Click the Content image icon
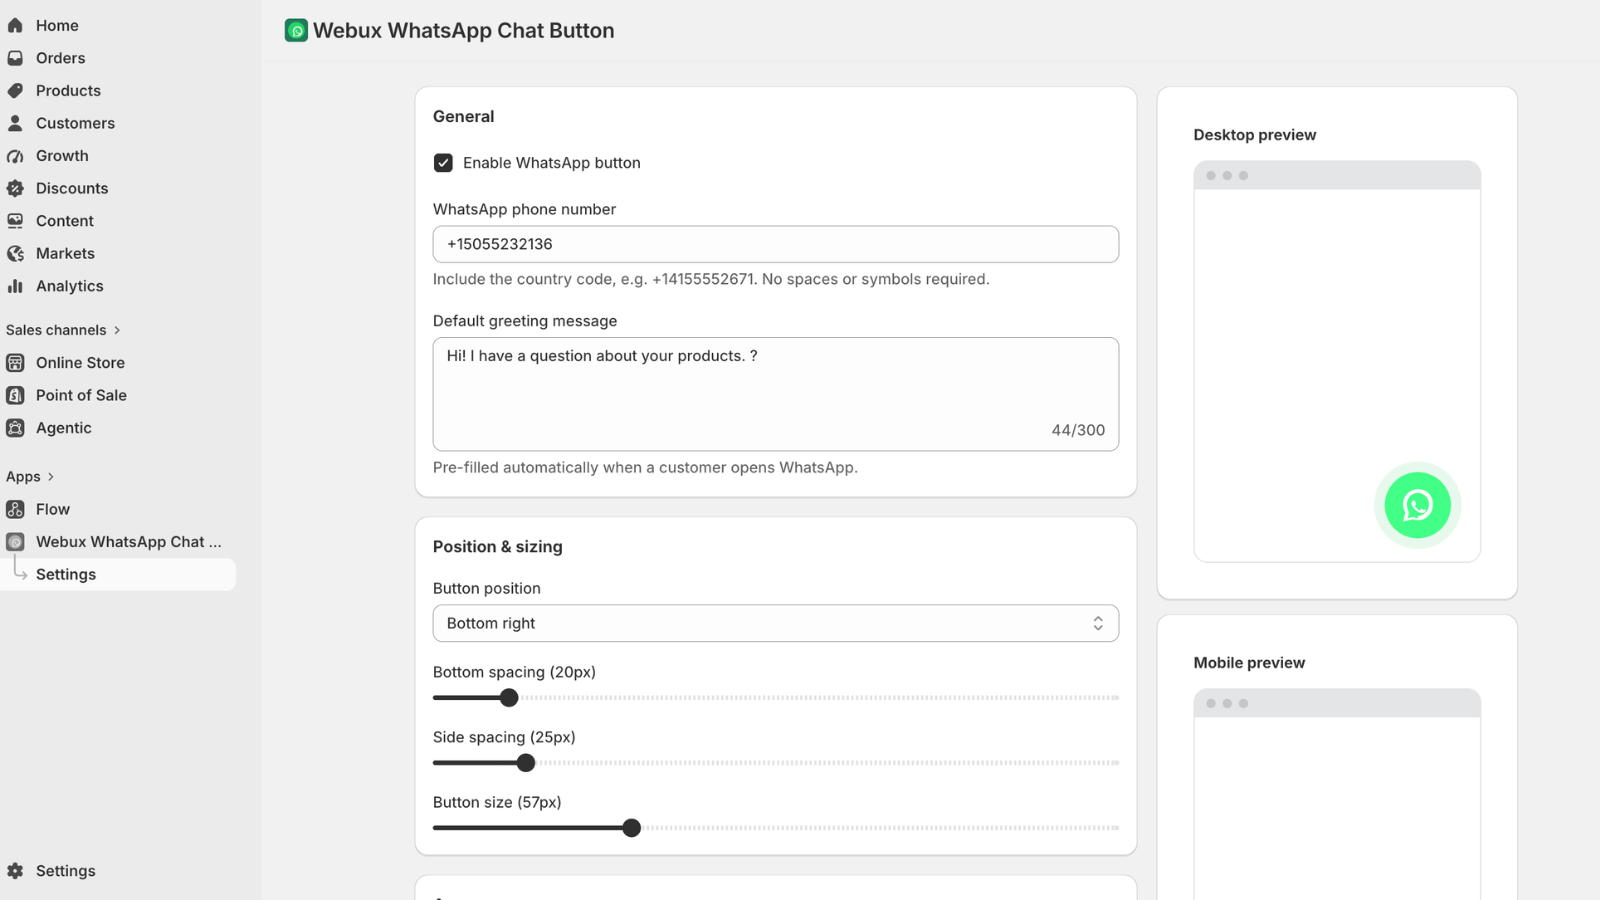Viewport: 1600px width, 900px height. (15, 221)
